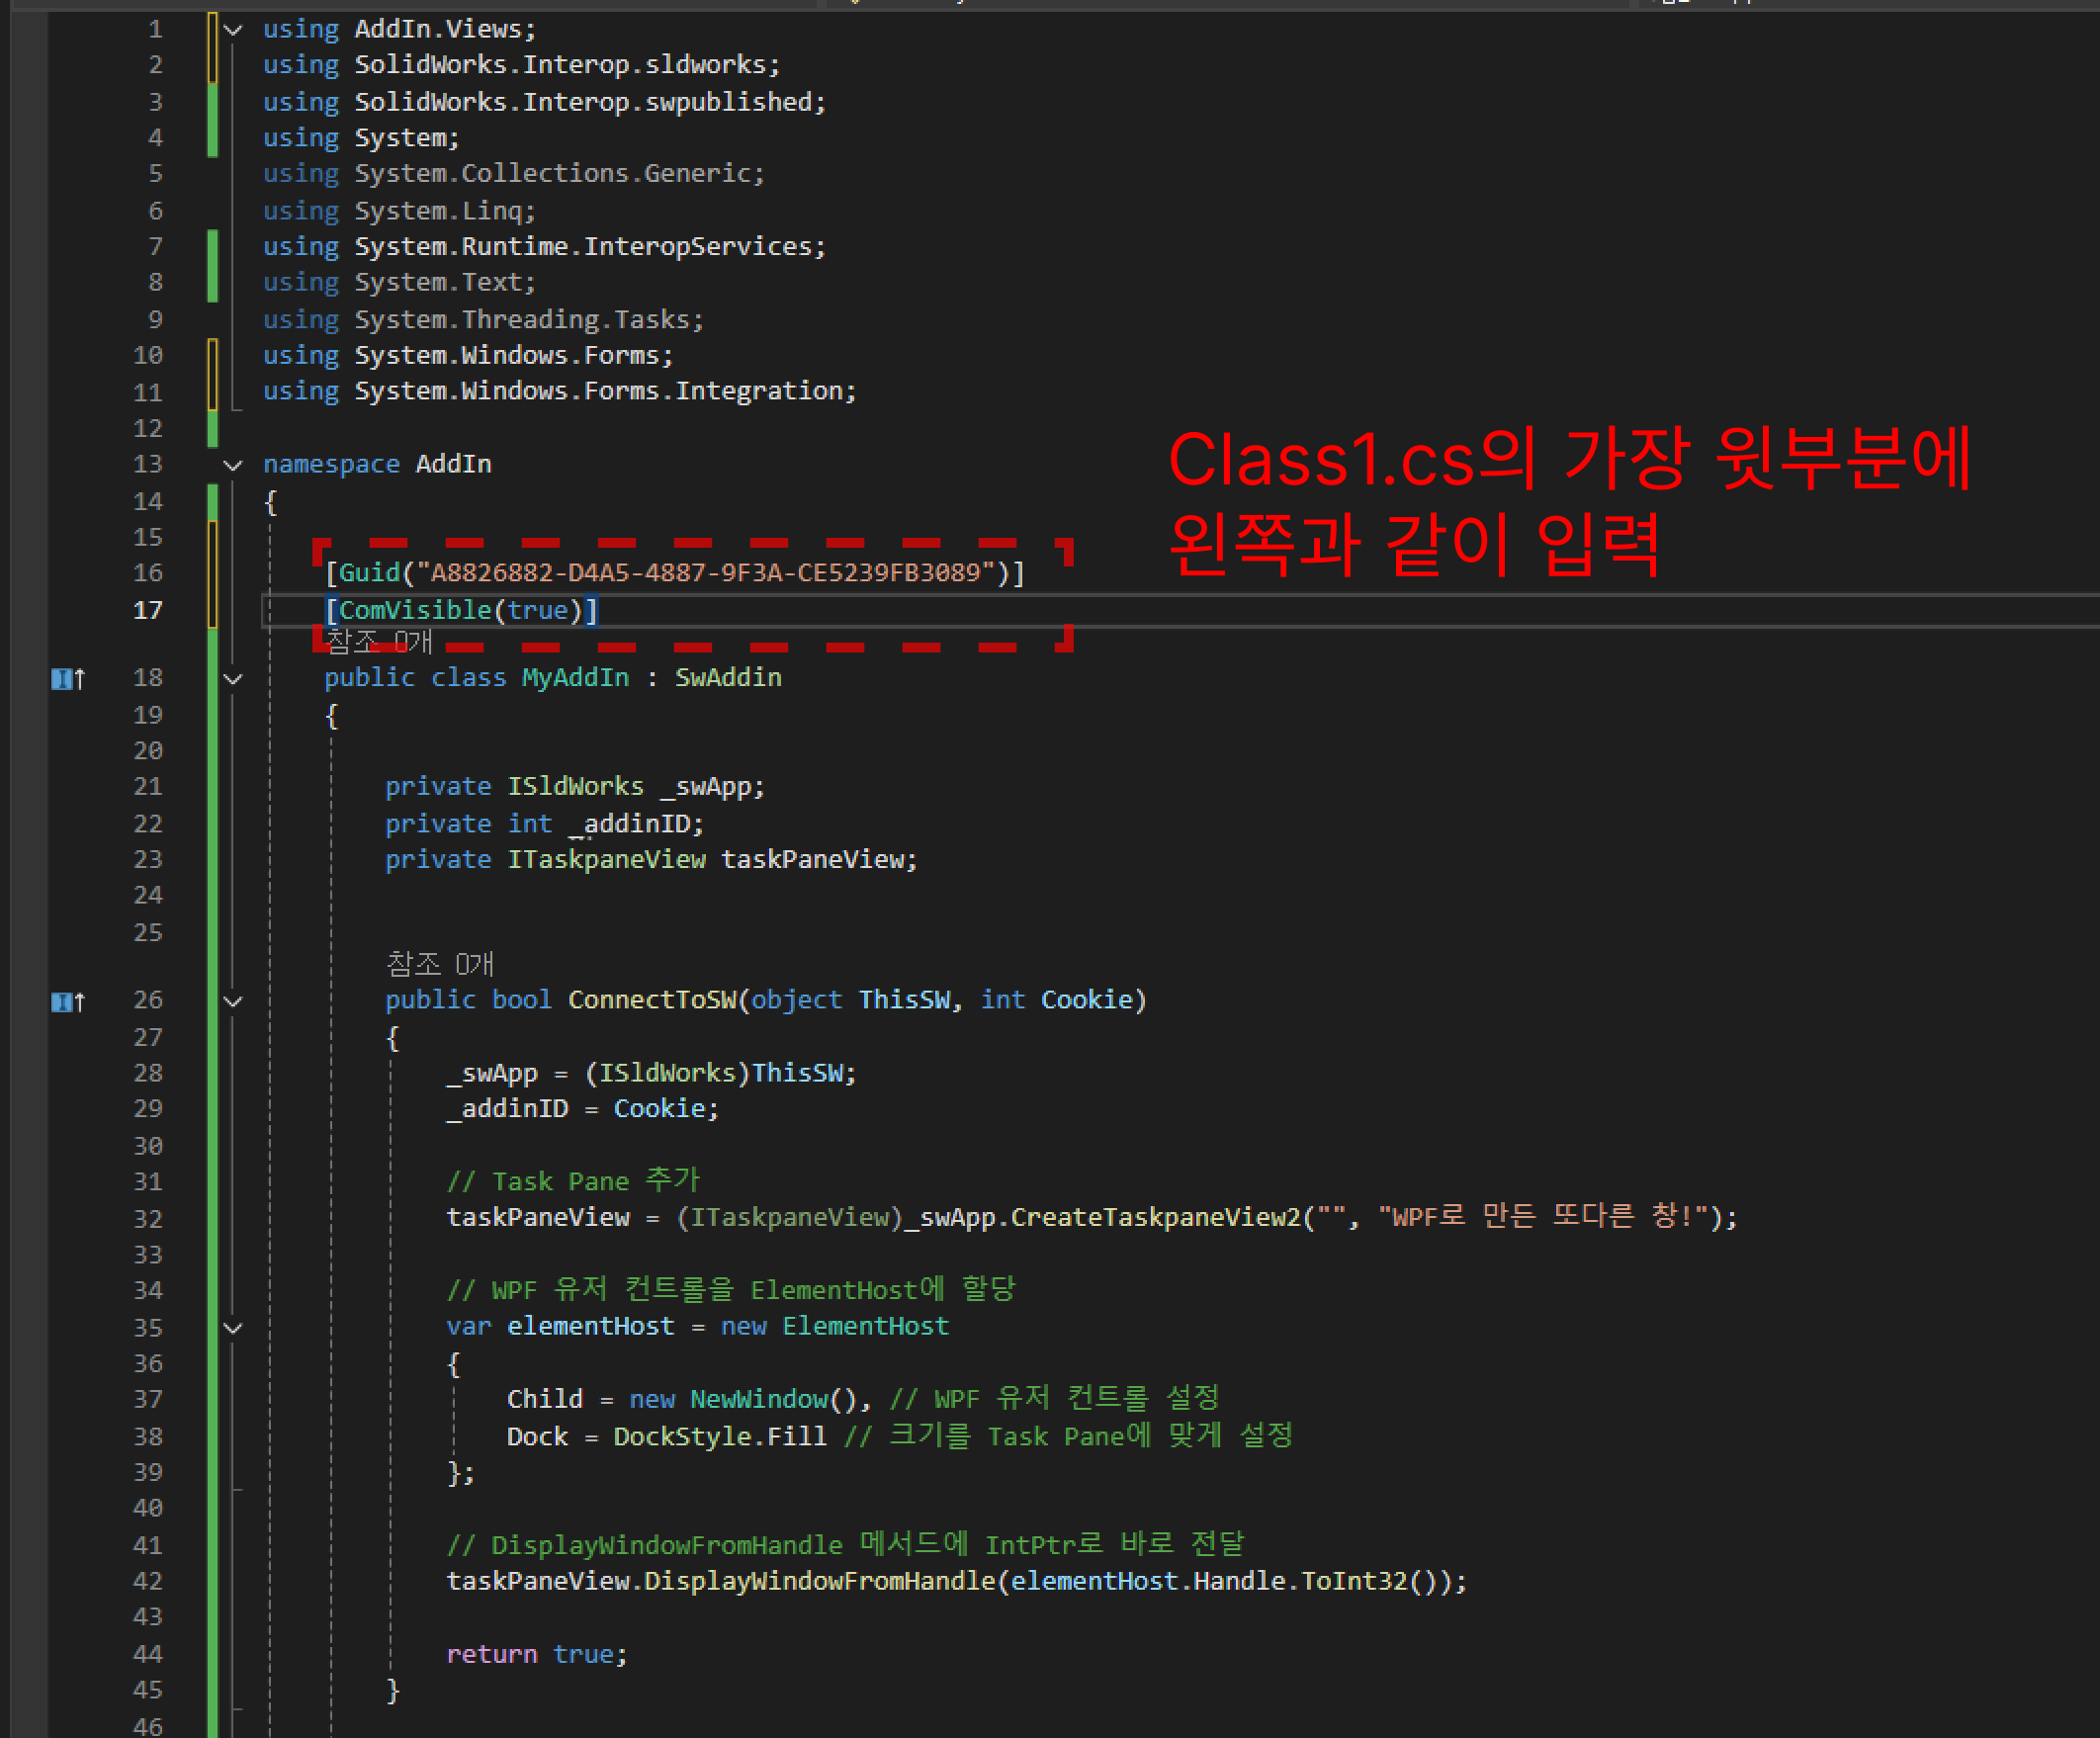Click the ElementHost type after new

point(865,1327)
